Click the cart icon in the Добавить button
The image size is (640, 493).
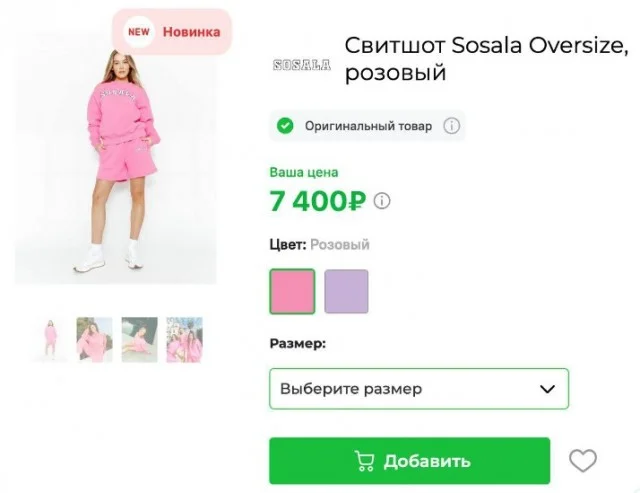coord(364,461)
